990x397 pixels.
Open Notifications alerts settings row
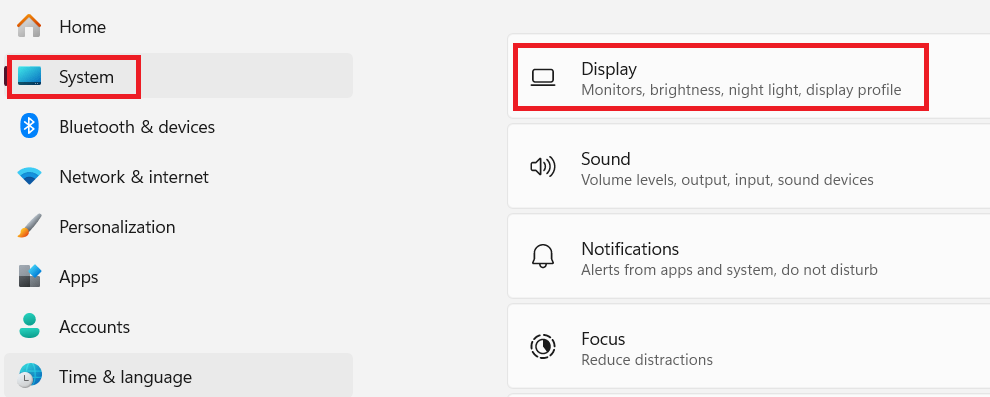tap(748, 256)
